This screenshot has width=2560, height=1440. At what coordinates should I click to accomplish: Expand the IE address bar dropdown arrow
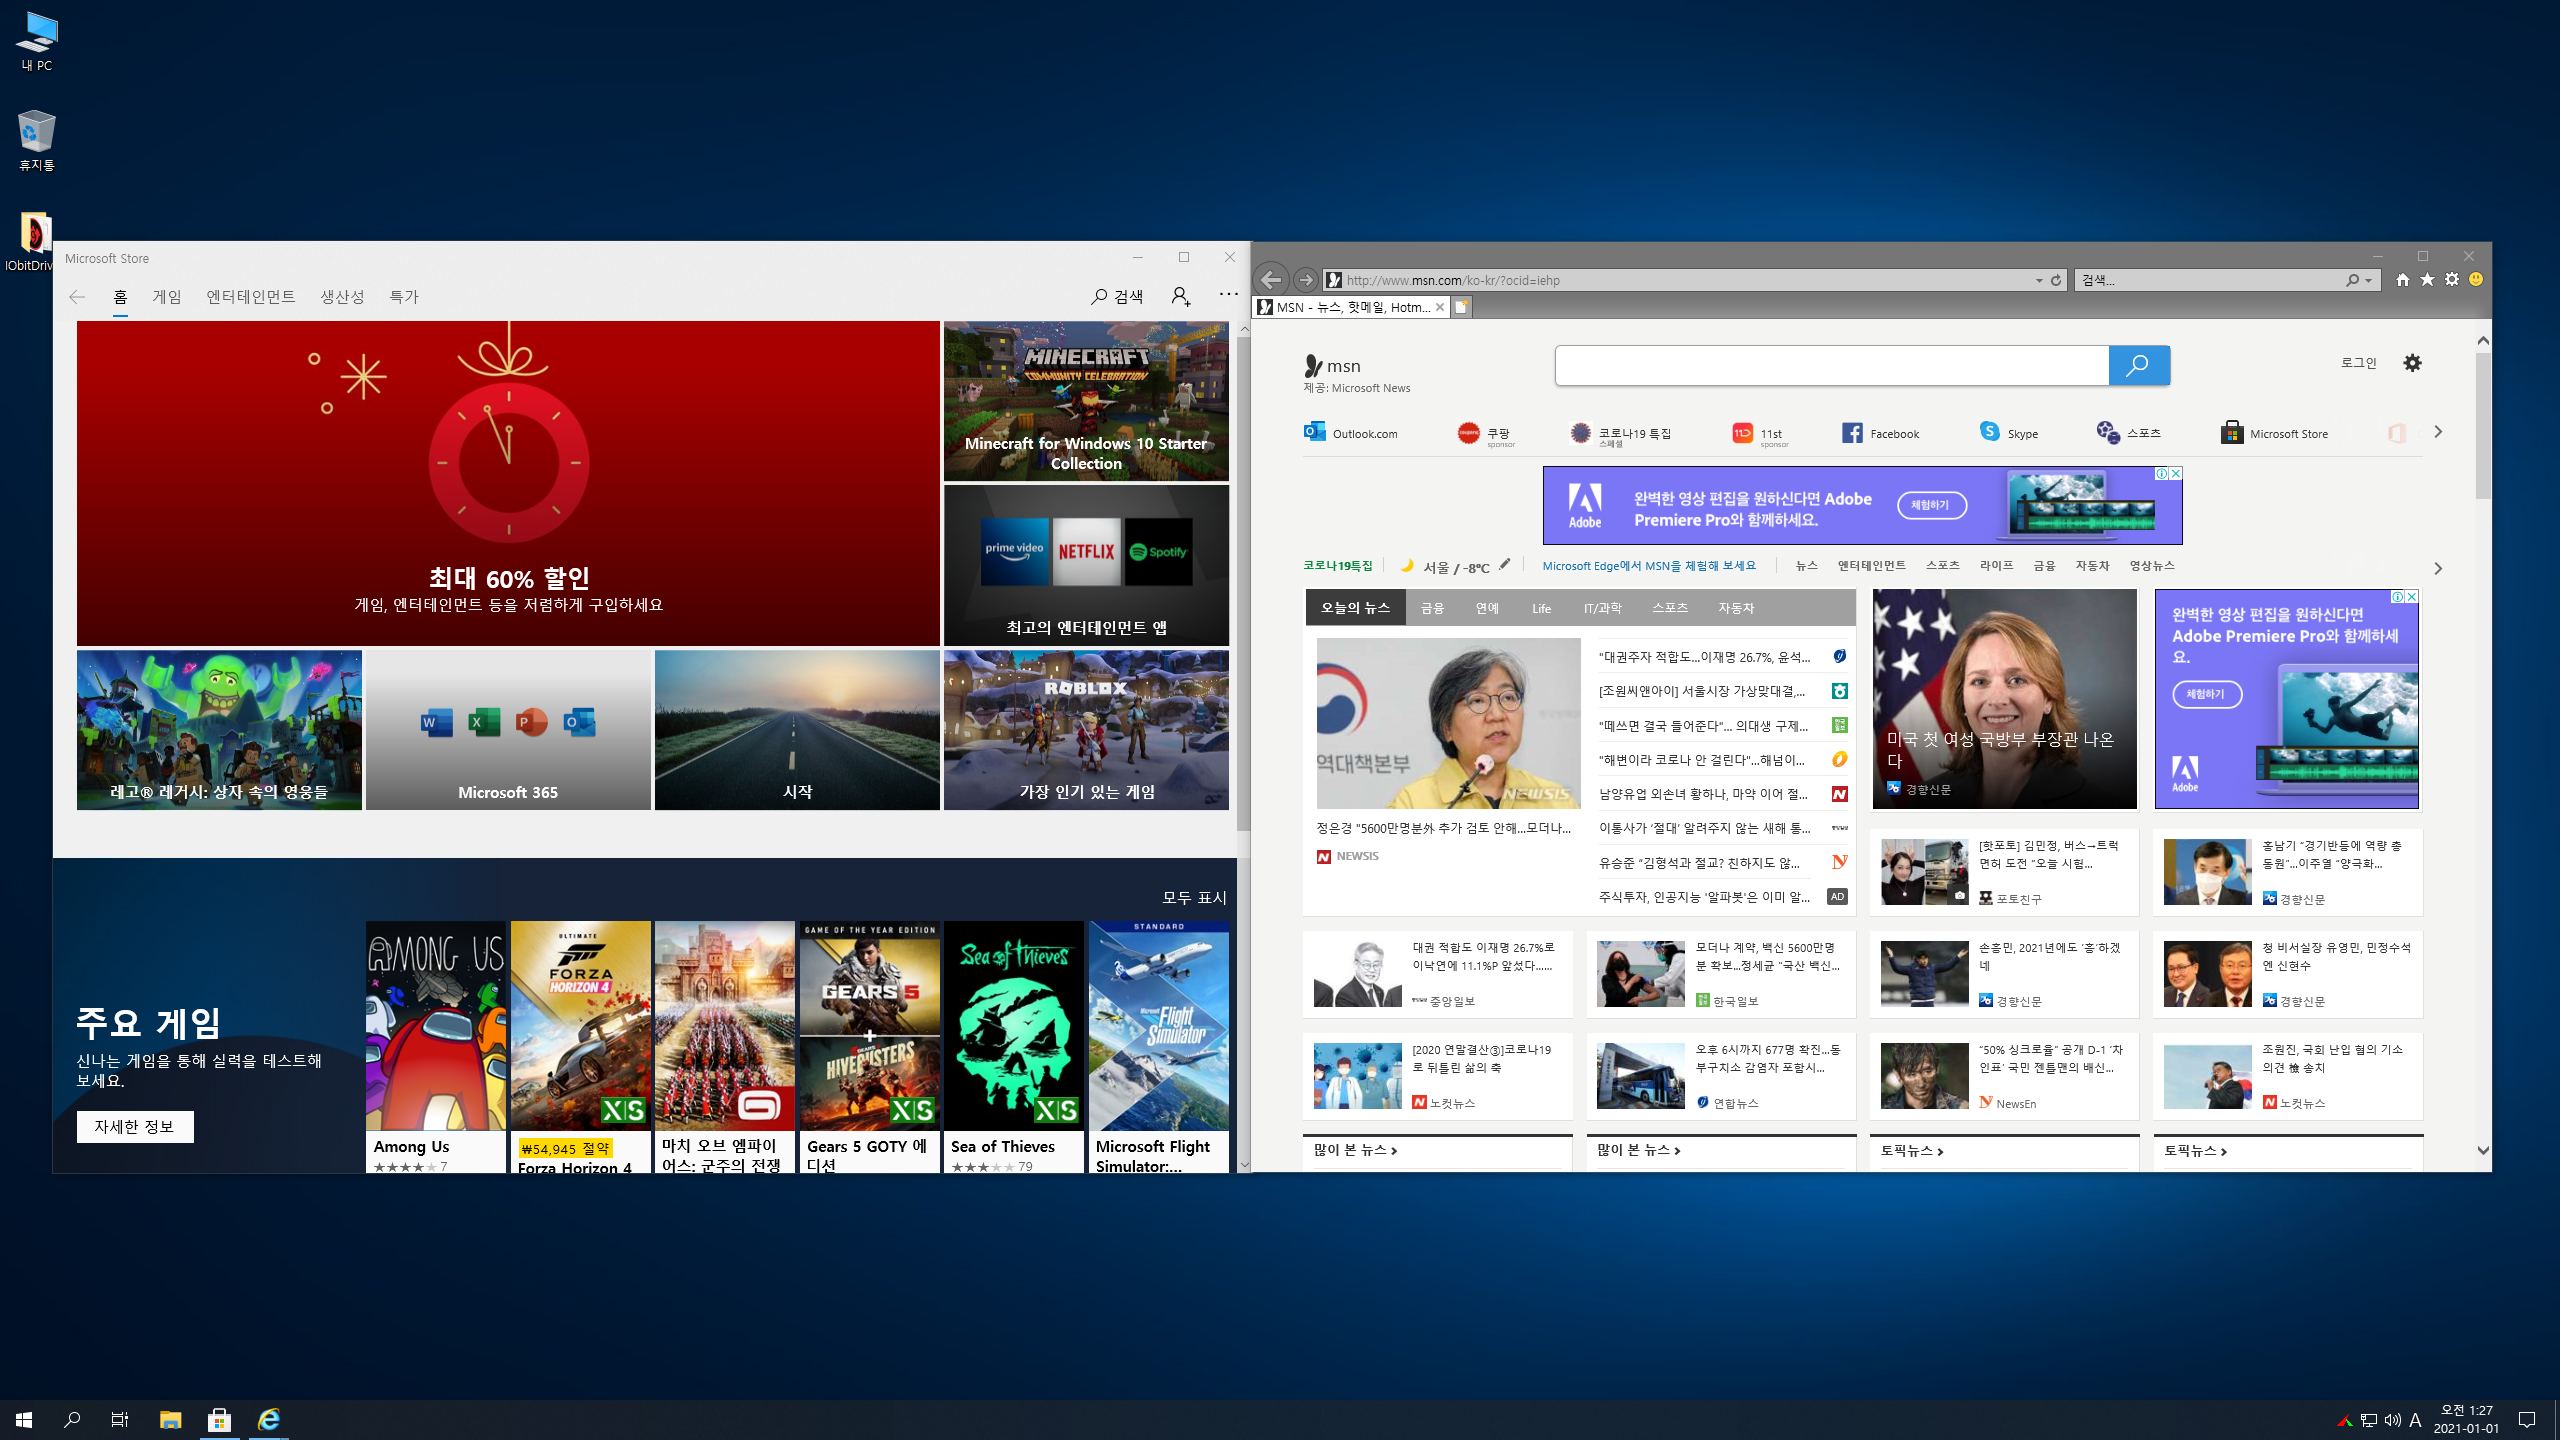click(2039, 281)
